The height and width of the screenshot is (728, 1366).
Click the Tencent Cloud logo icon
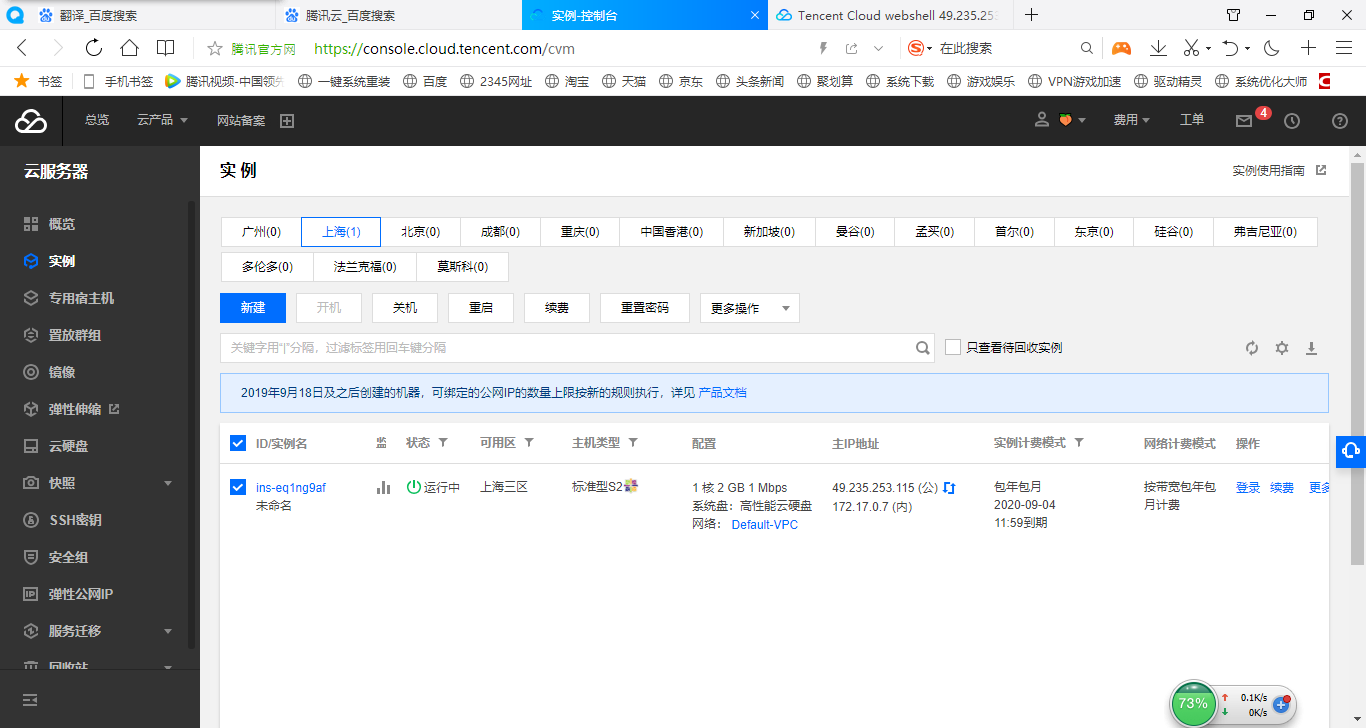(31, 121)
